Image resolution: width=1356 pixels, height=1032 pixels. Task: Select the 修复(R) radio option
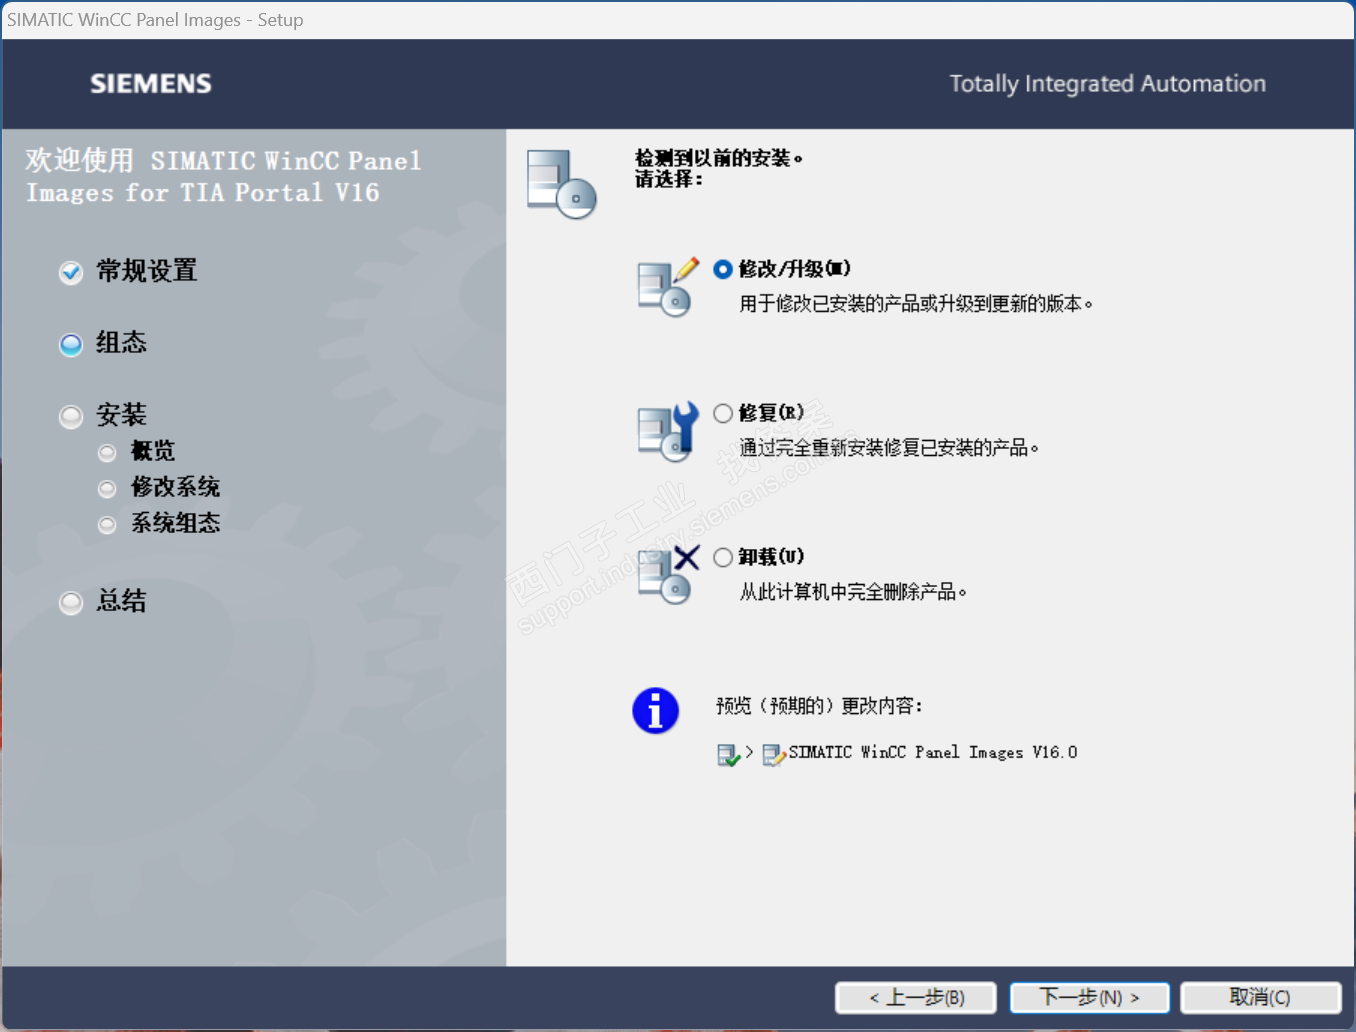point(723,413)
